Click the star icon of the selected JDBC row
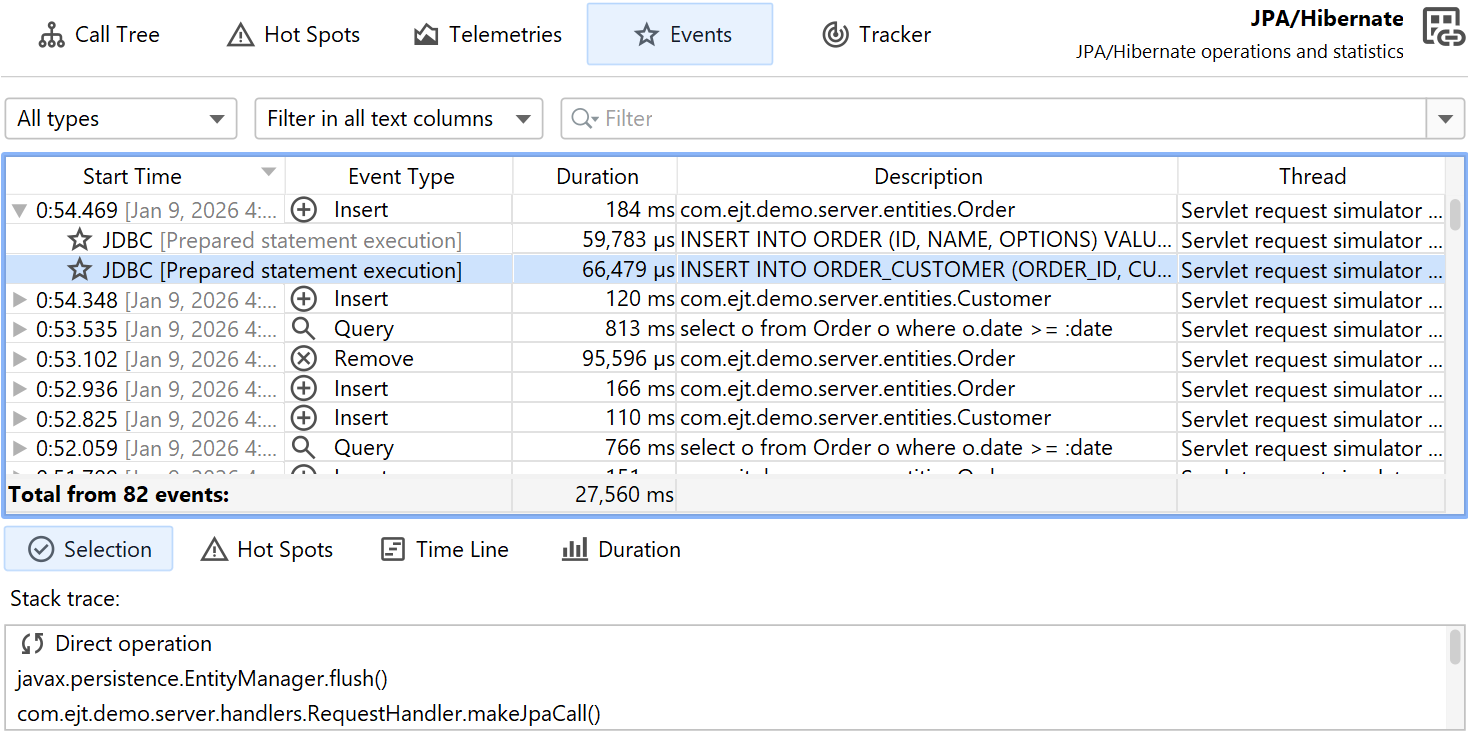 [x=80, y=270]
